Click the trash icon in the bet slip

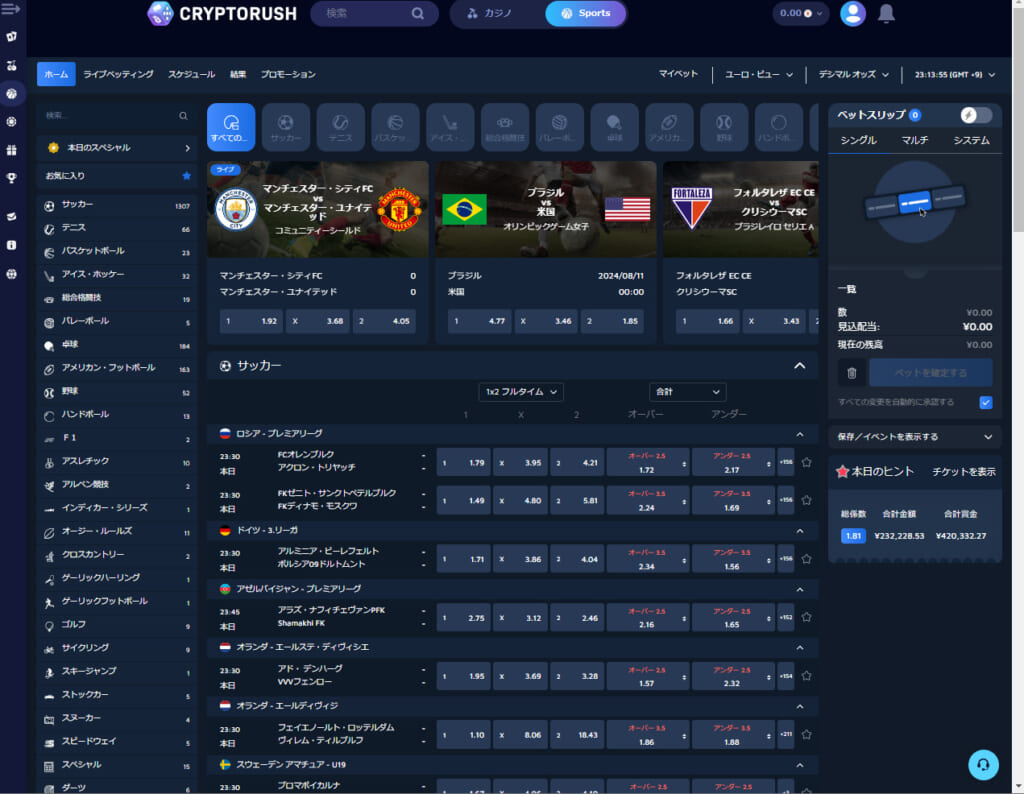tap(852, 373)
